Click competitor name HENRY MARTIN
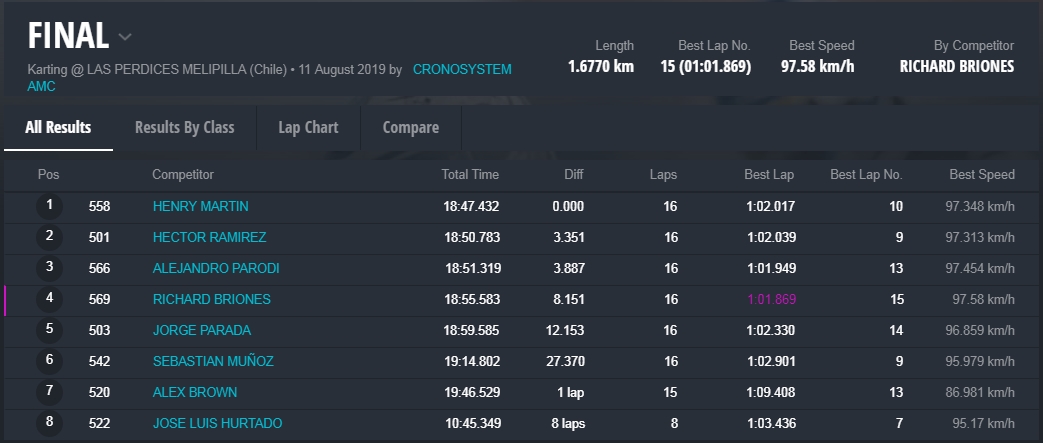The width and height of the screenshot is (1043, 443). pos(200,207)
